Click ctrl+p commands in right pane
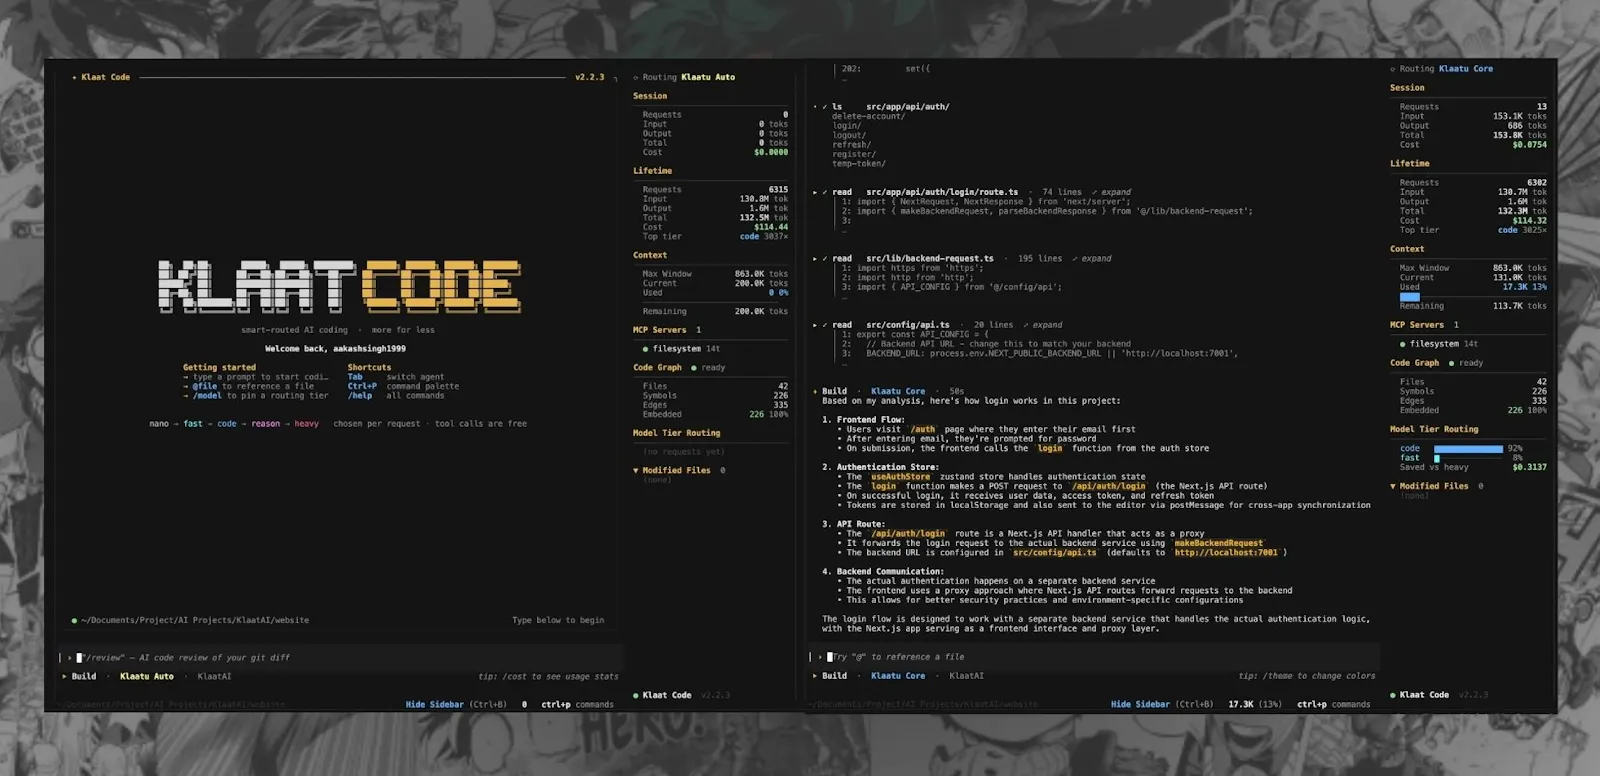The width and height of the screenshot is (1600, 776). [1334, 705]
